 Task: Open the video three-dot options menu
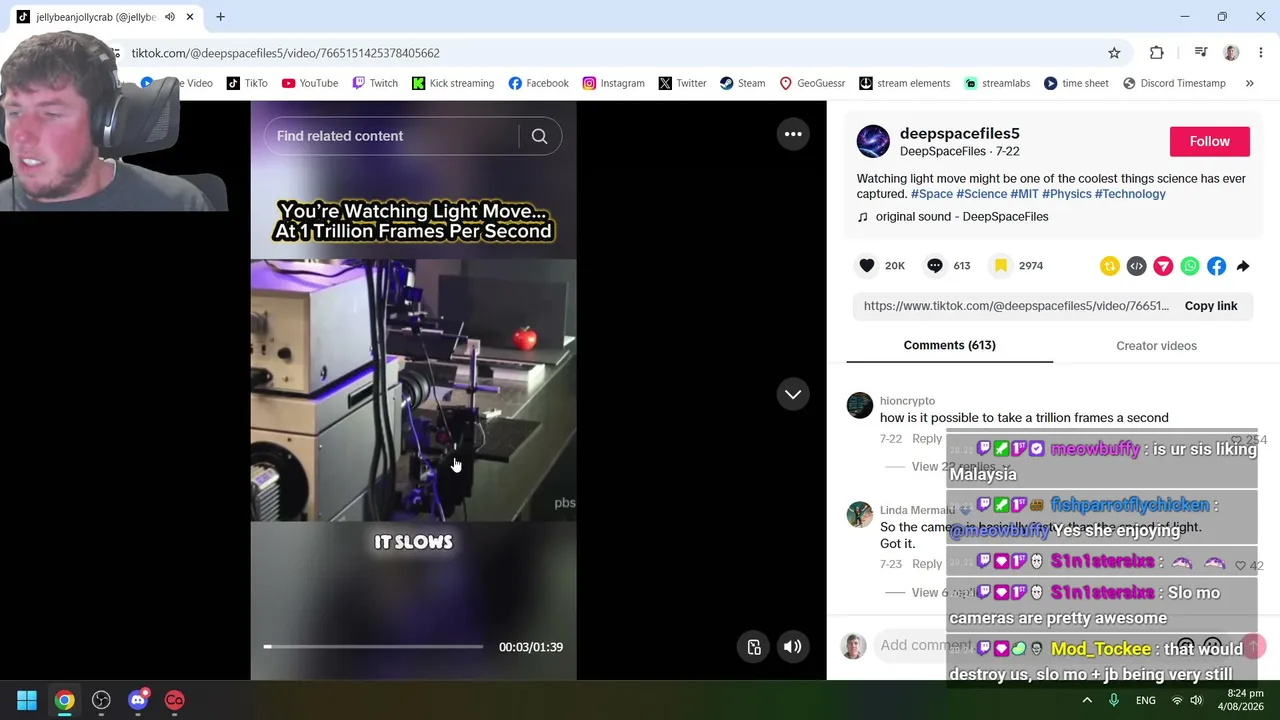(793, 134)
